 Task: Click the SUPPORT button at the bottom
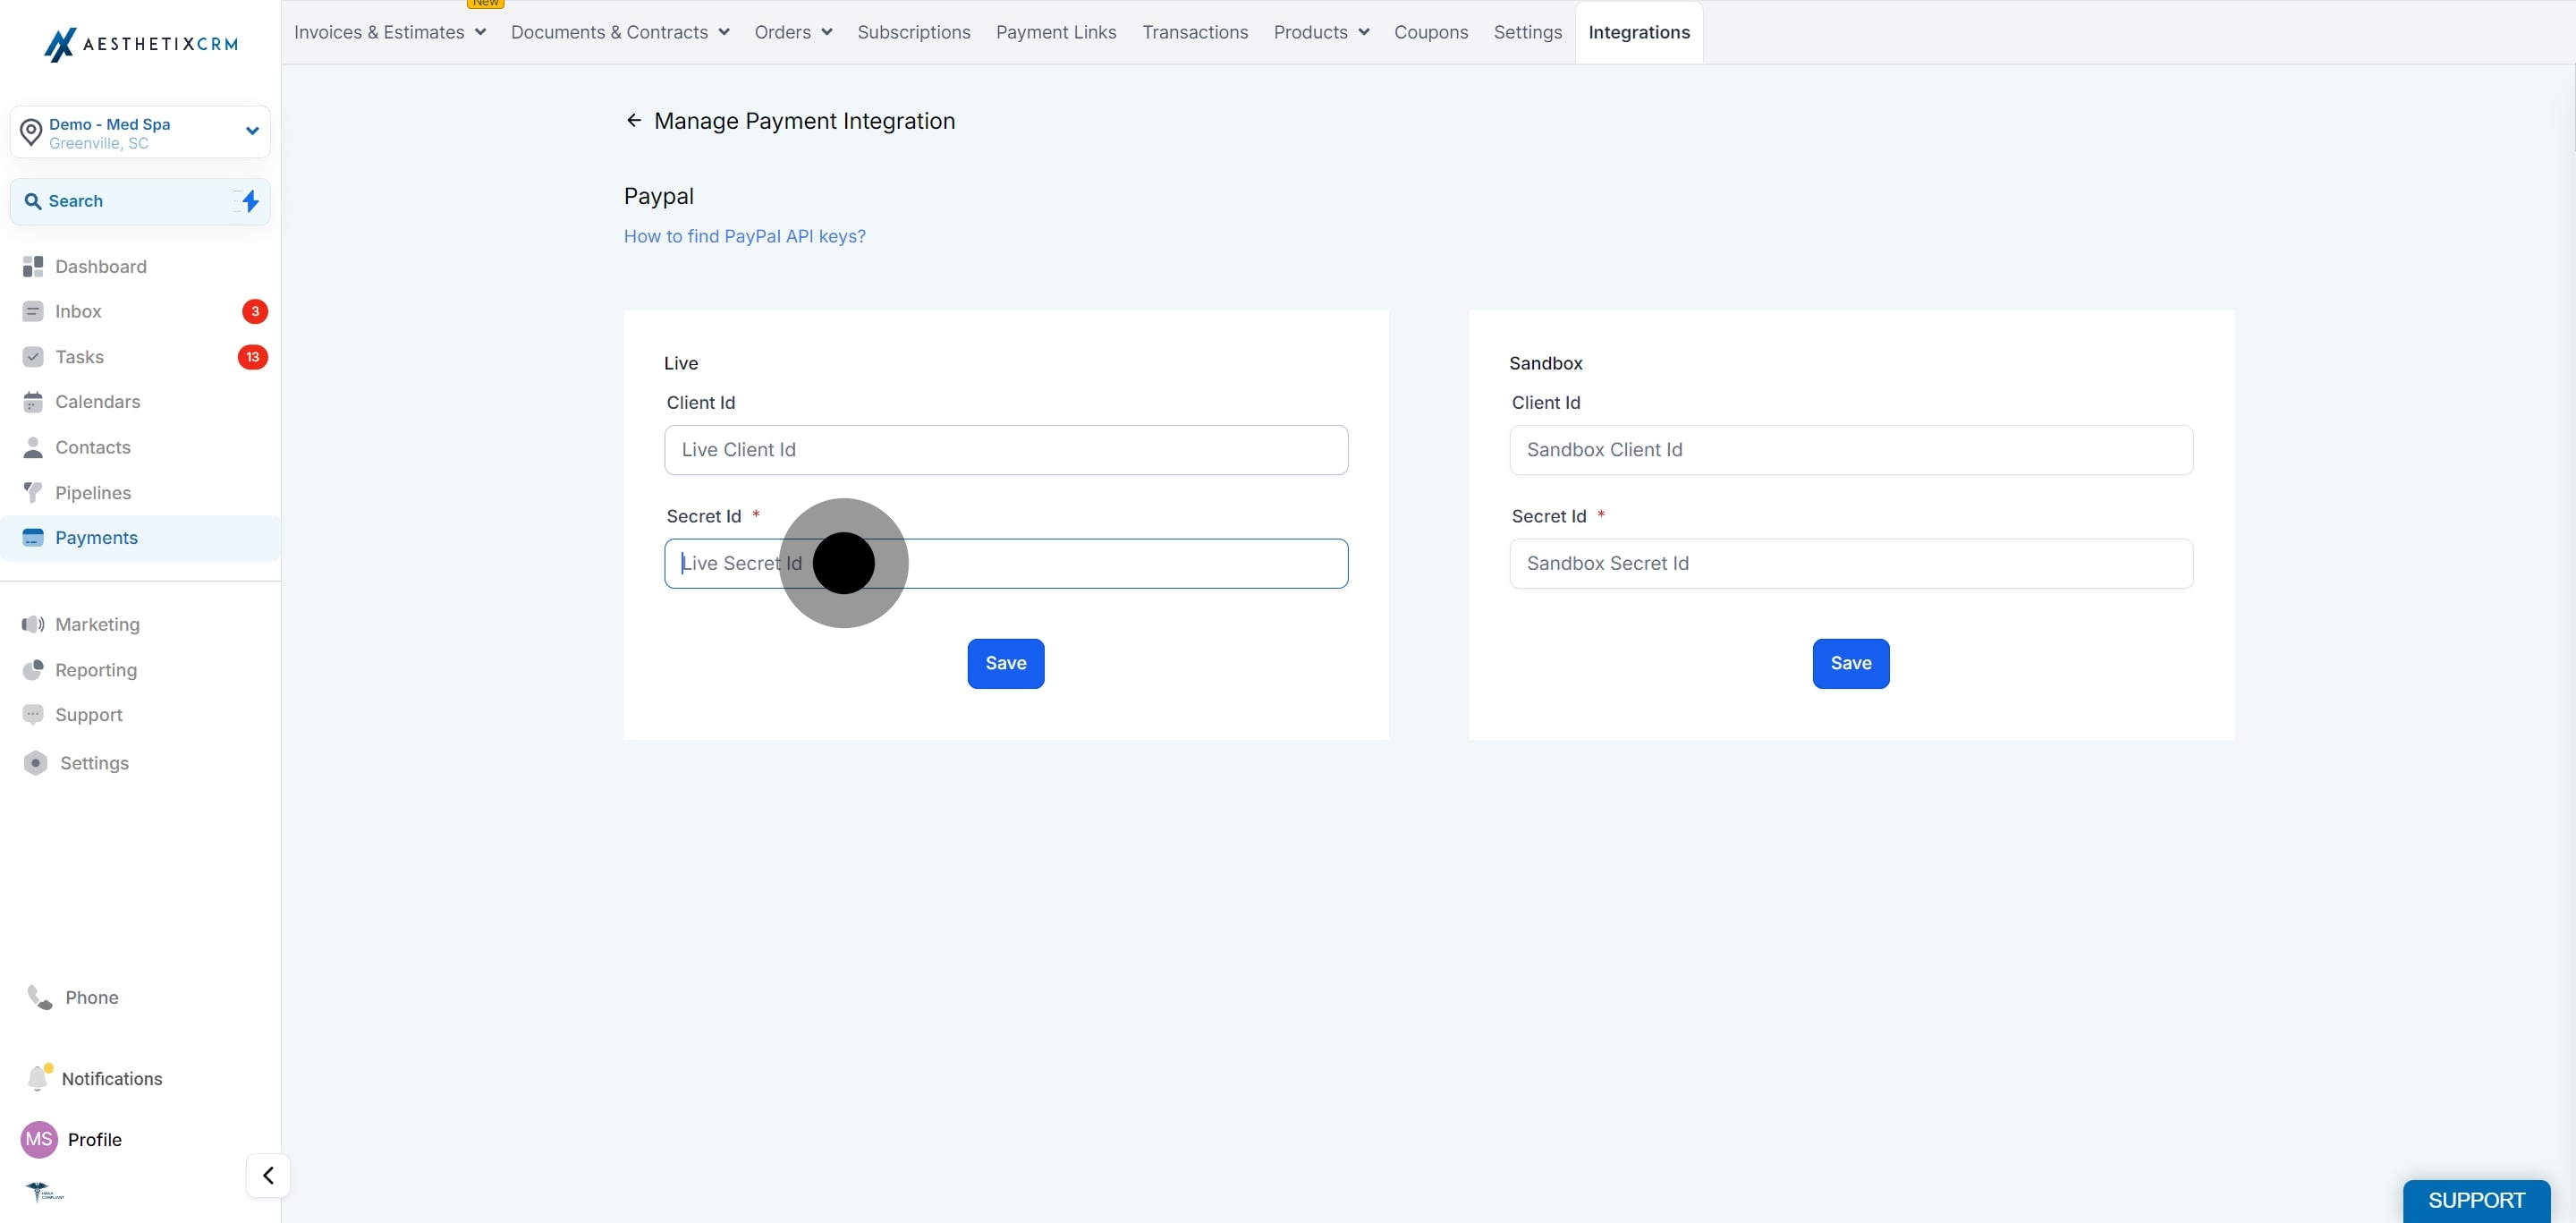(2476, 1200)
